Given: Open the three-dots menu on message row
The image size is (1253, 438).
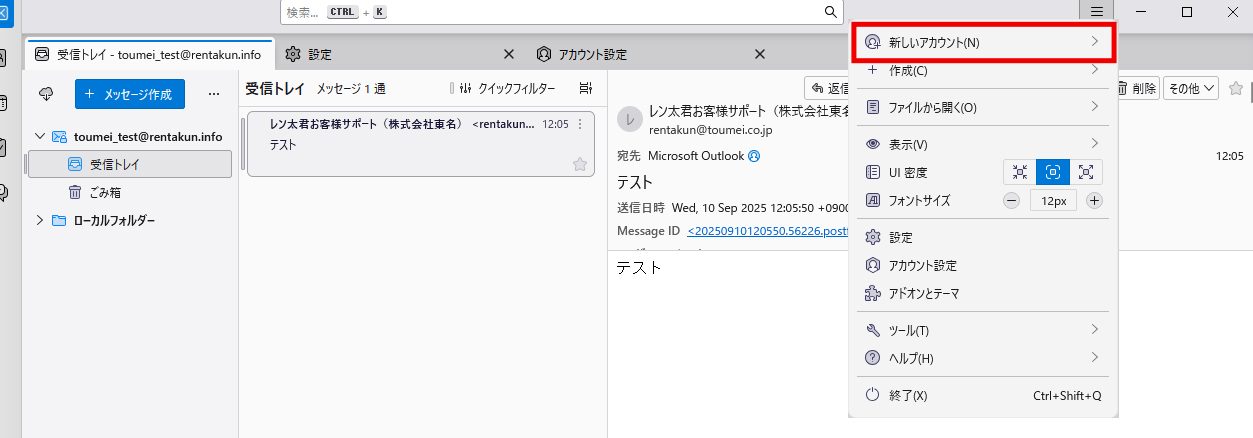Looking at the screenshot, I should [580, 125].
